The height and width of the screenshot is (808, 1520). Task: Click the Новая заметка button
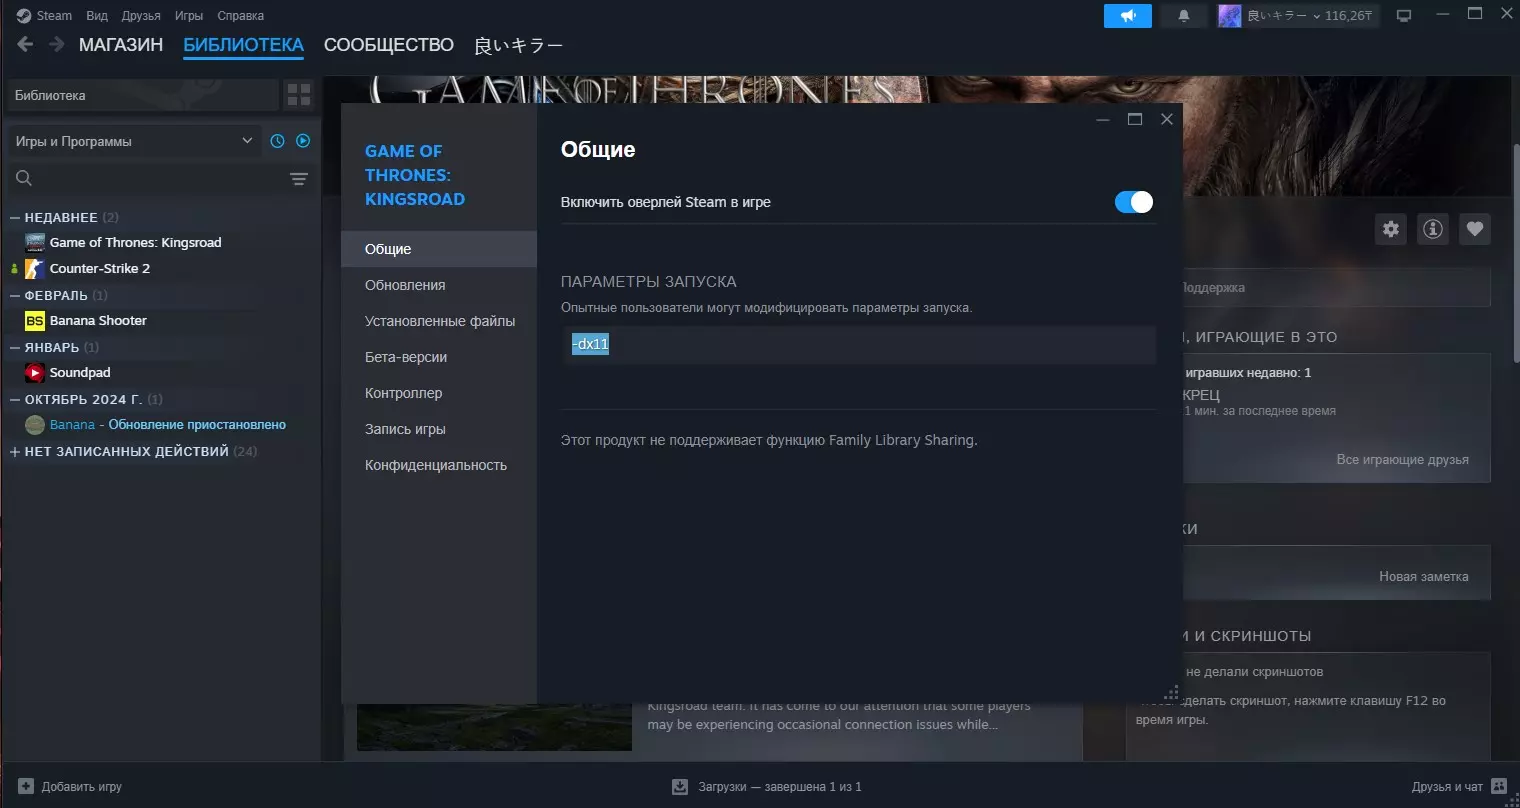pos(1424,577)
